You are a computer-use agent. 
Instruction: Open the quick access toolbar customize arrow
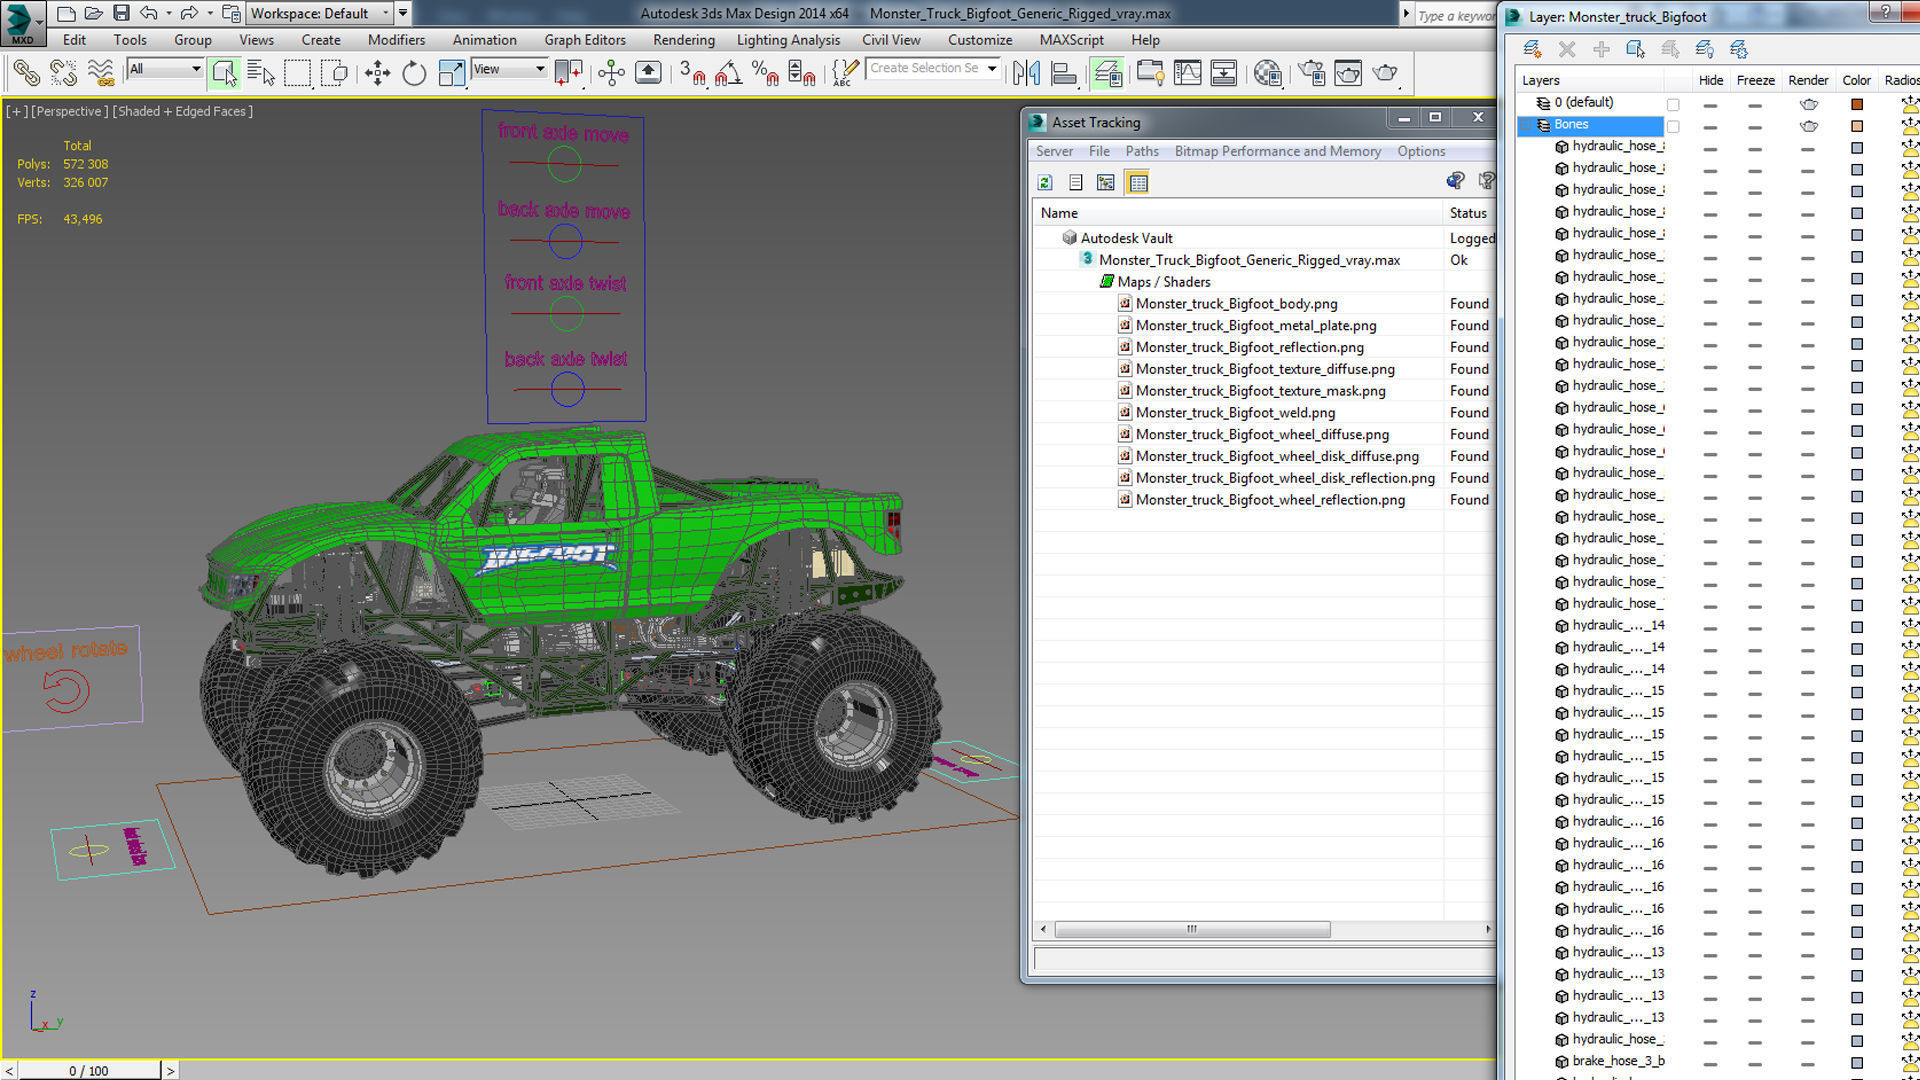(x=403, y=13)
